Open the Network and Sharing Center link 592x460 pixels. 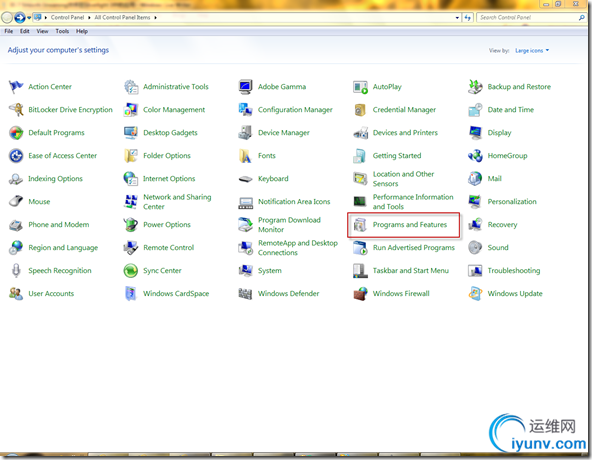(x=177, y=202)
